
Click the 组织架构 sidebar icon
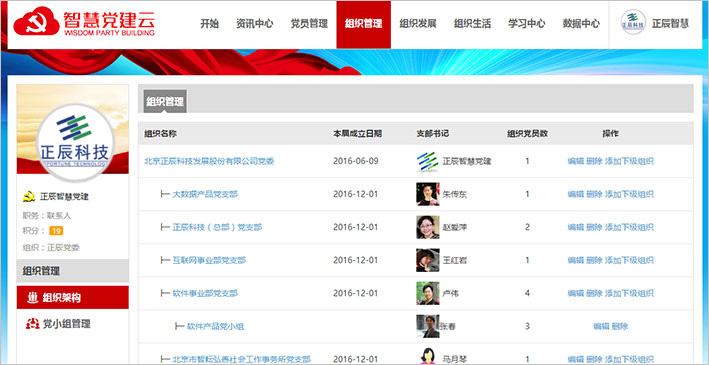(32, 298)
